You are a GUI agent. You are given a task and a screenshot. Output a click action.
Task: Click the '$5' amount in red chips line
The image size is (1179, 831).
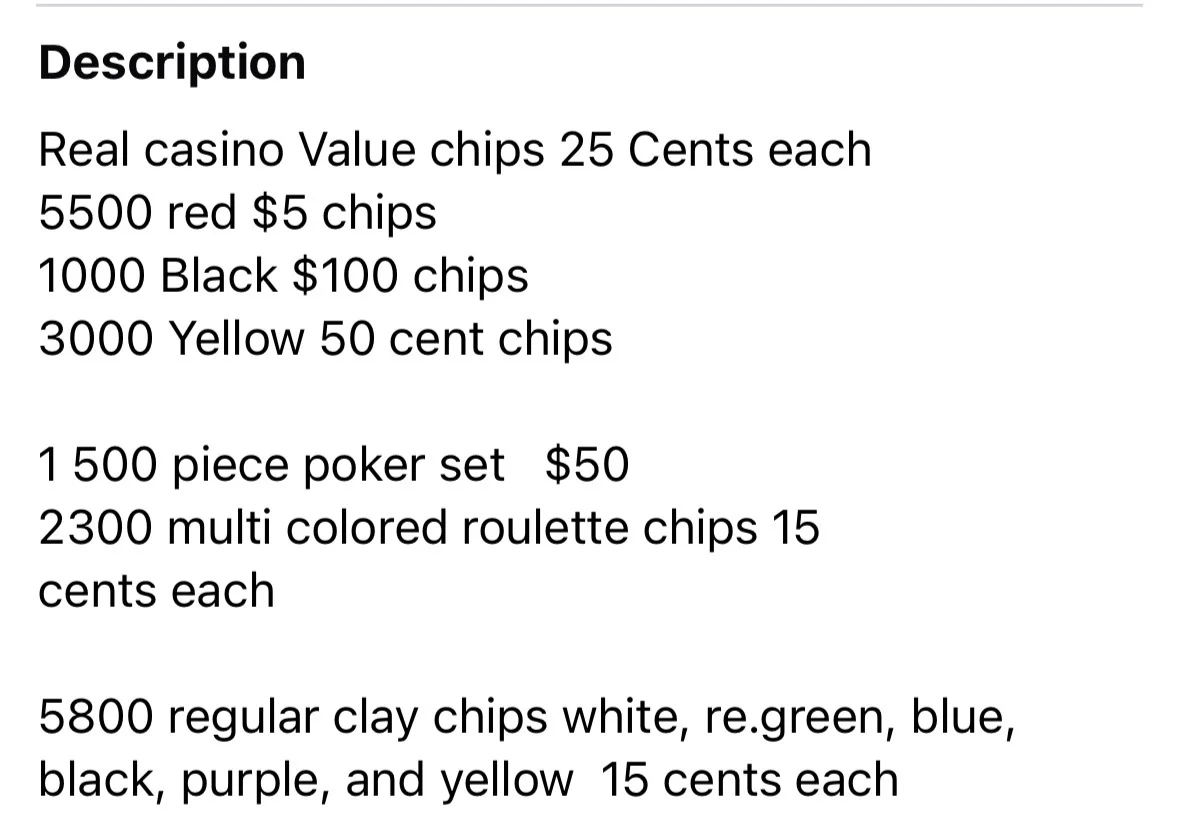pos(280,213)
